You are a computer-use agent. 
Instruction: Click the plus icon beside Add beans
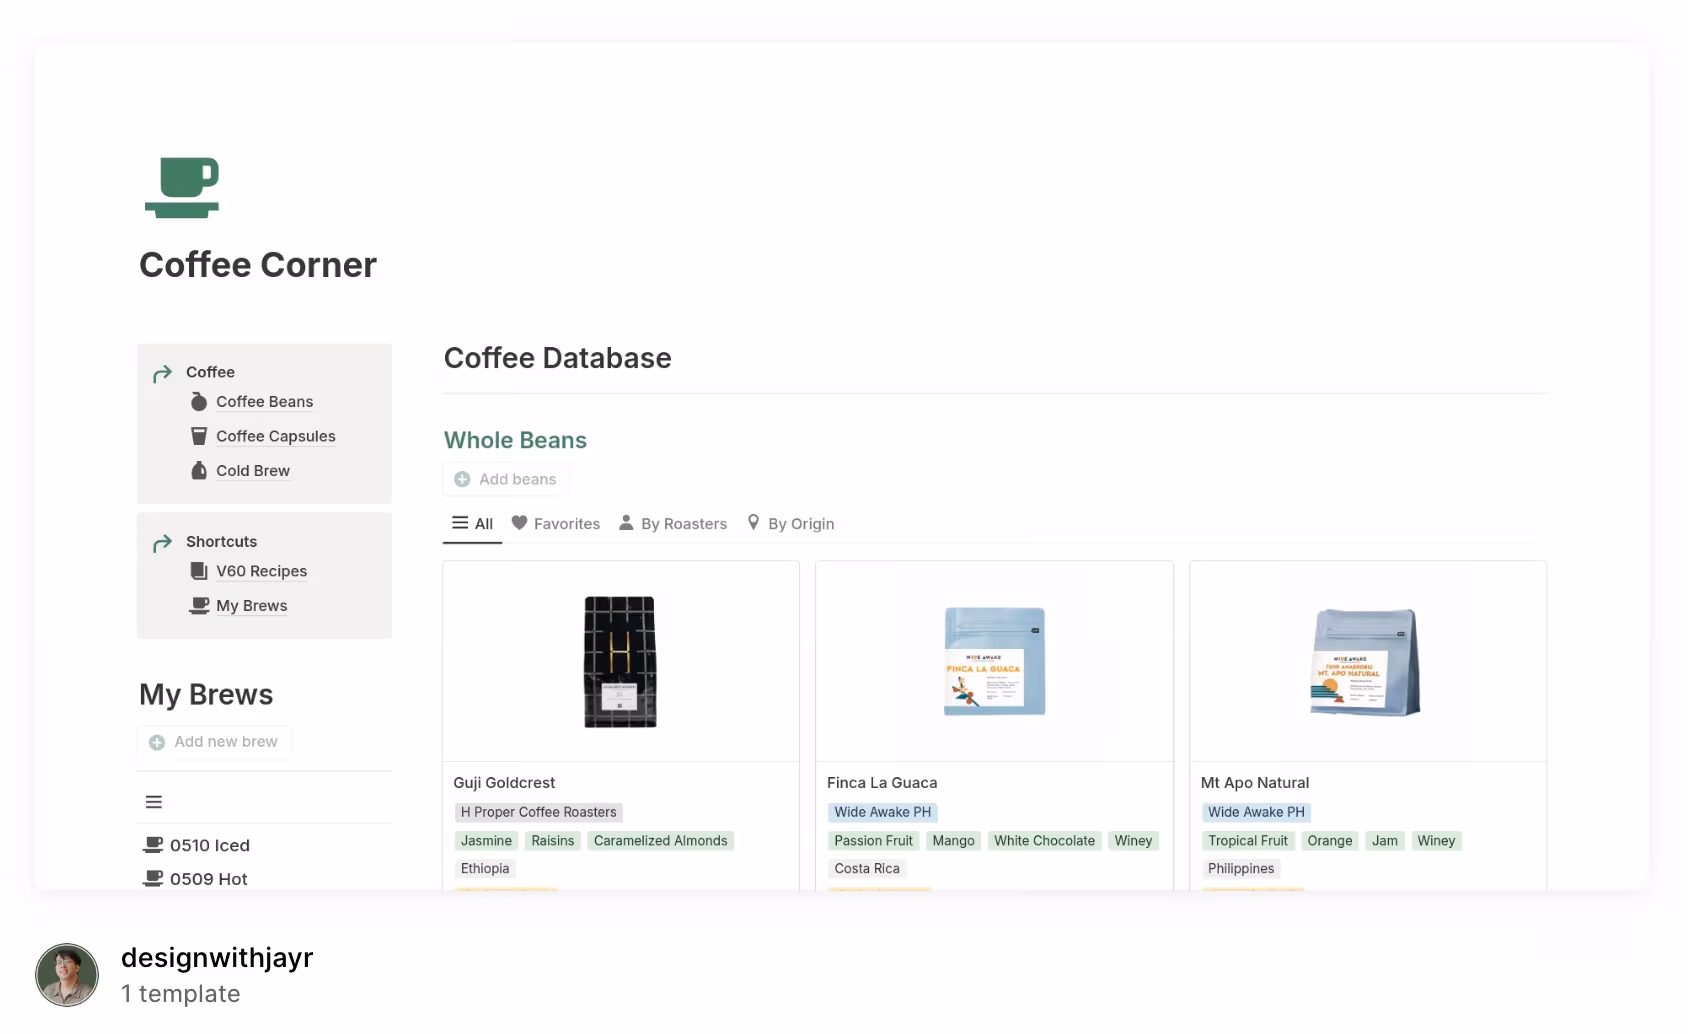tap(462, 480)
